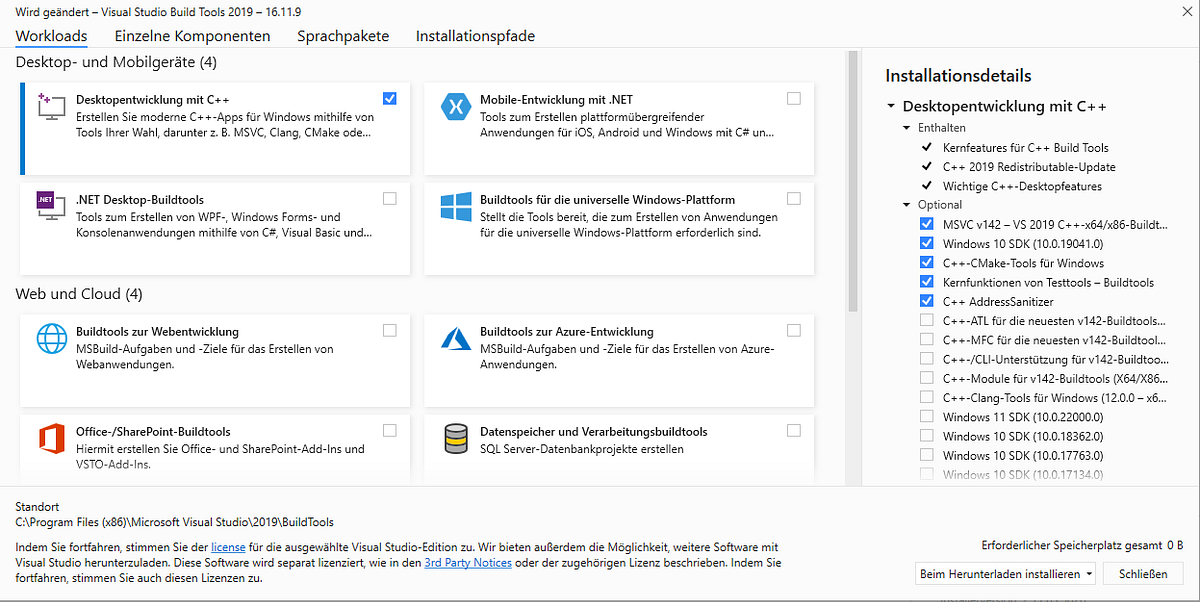This screenshot has width=1200, height=602.
Task: Click the workloads list vertical scrollbar
Action: click(x=853, y=180)
